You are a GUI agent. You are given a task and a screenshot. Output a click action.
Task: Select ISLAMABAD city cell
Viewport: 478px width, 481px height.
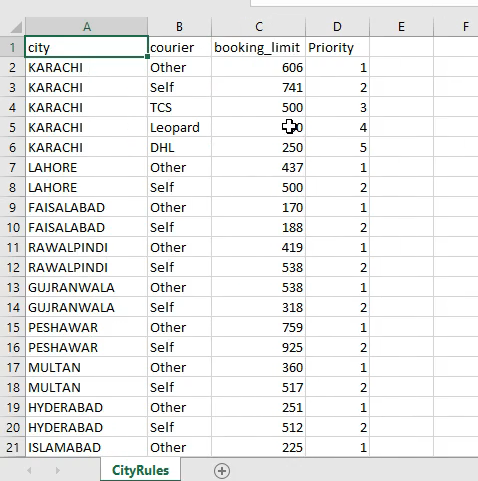click(86, 447)
